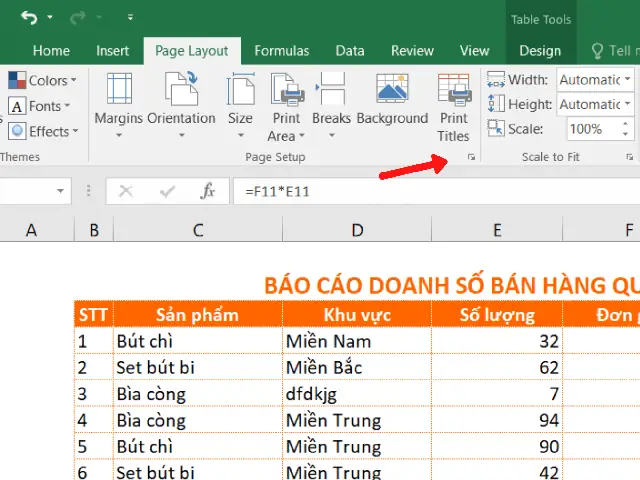The height and width of the screenshot is (480, 640).
Task: Select column D header
Action: pos(357,230)
